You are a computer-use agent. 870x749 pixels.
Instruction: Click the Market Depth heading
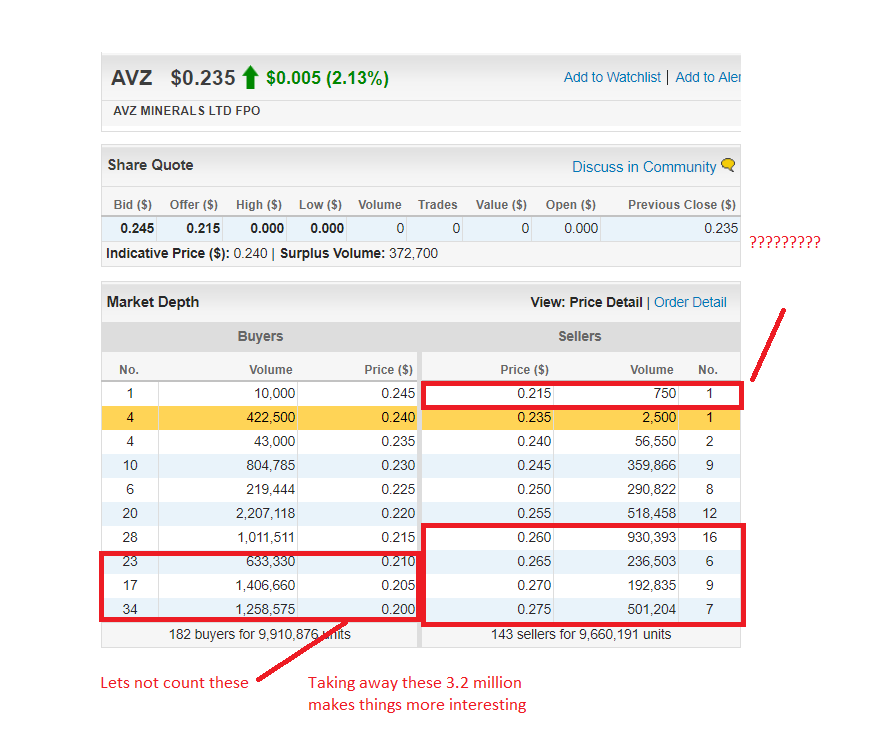coord(153,302)
